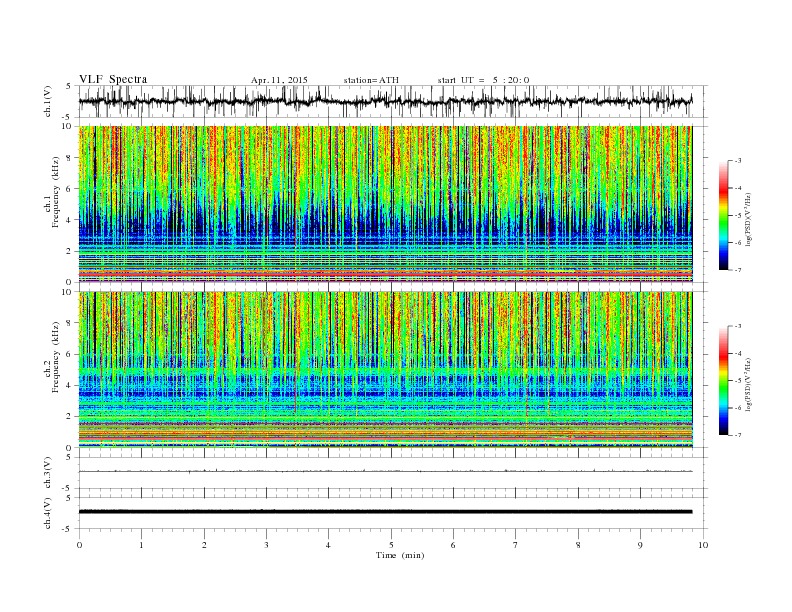Click the "10" tick at the time axis end

(703, 545)
